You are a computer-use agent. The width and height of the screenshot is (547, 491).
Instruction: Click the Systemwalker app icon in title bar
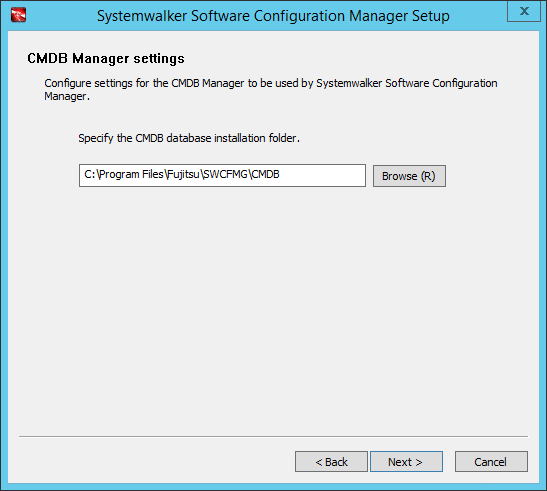[x=18, y=15]
